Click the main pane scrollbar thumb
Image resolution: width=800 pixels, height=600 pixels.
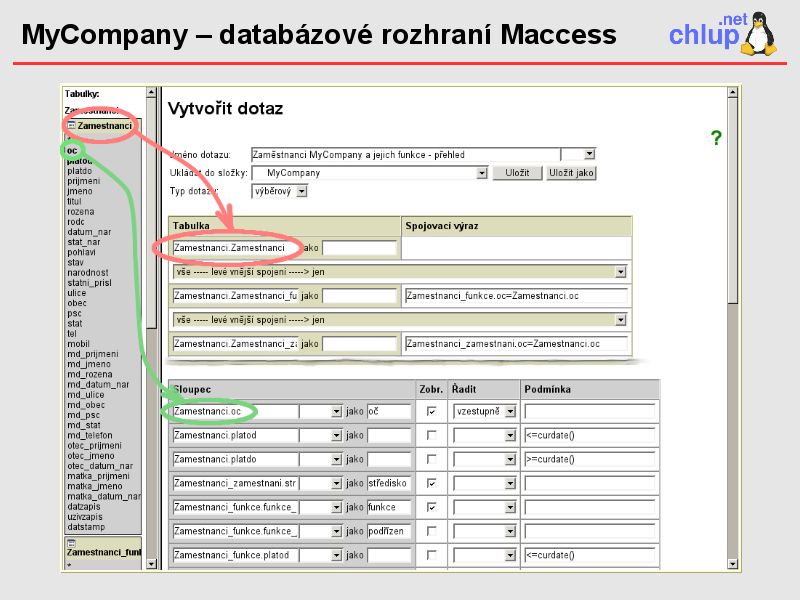click(733, 201)
